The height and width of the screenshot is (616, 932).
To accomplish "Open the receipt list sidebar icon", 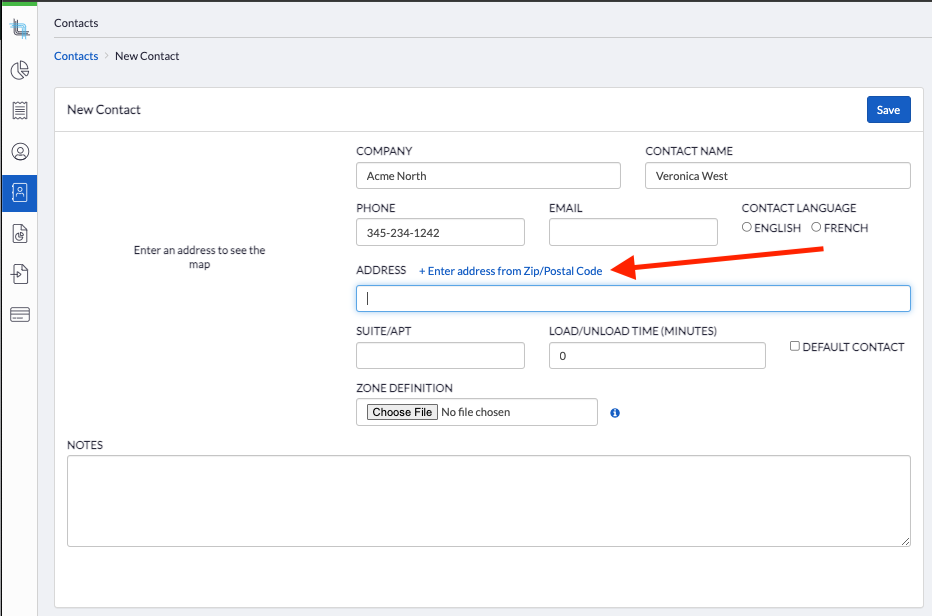I will 20,111.
